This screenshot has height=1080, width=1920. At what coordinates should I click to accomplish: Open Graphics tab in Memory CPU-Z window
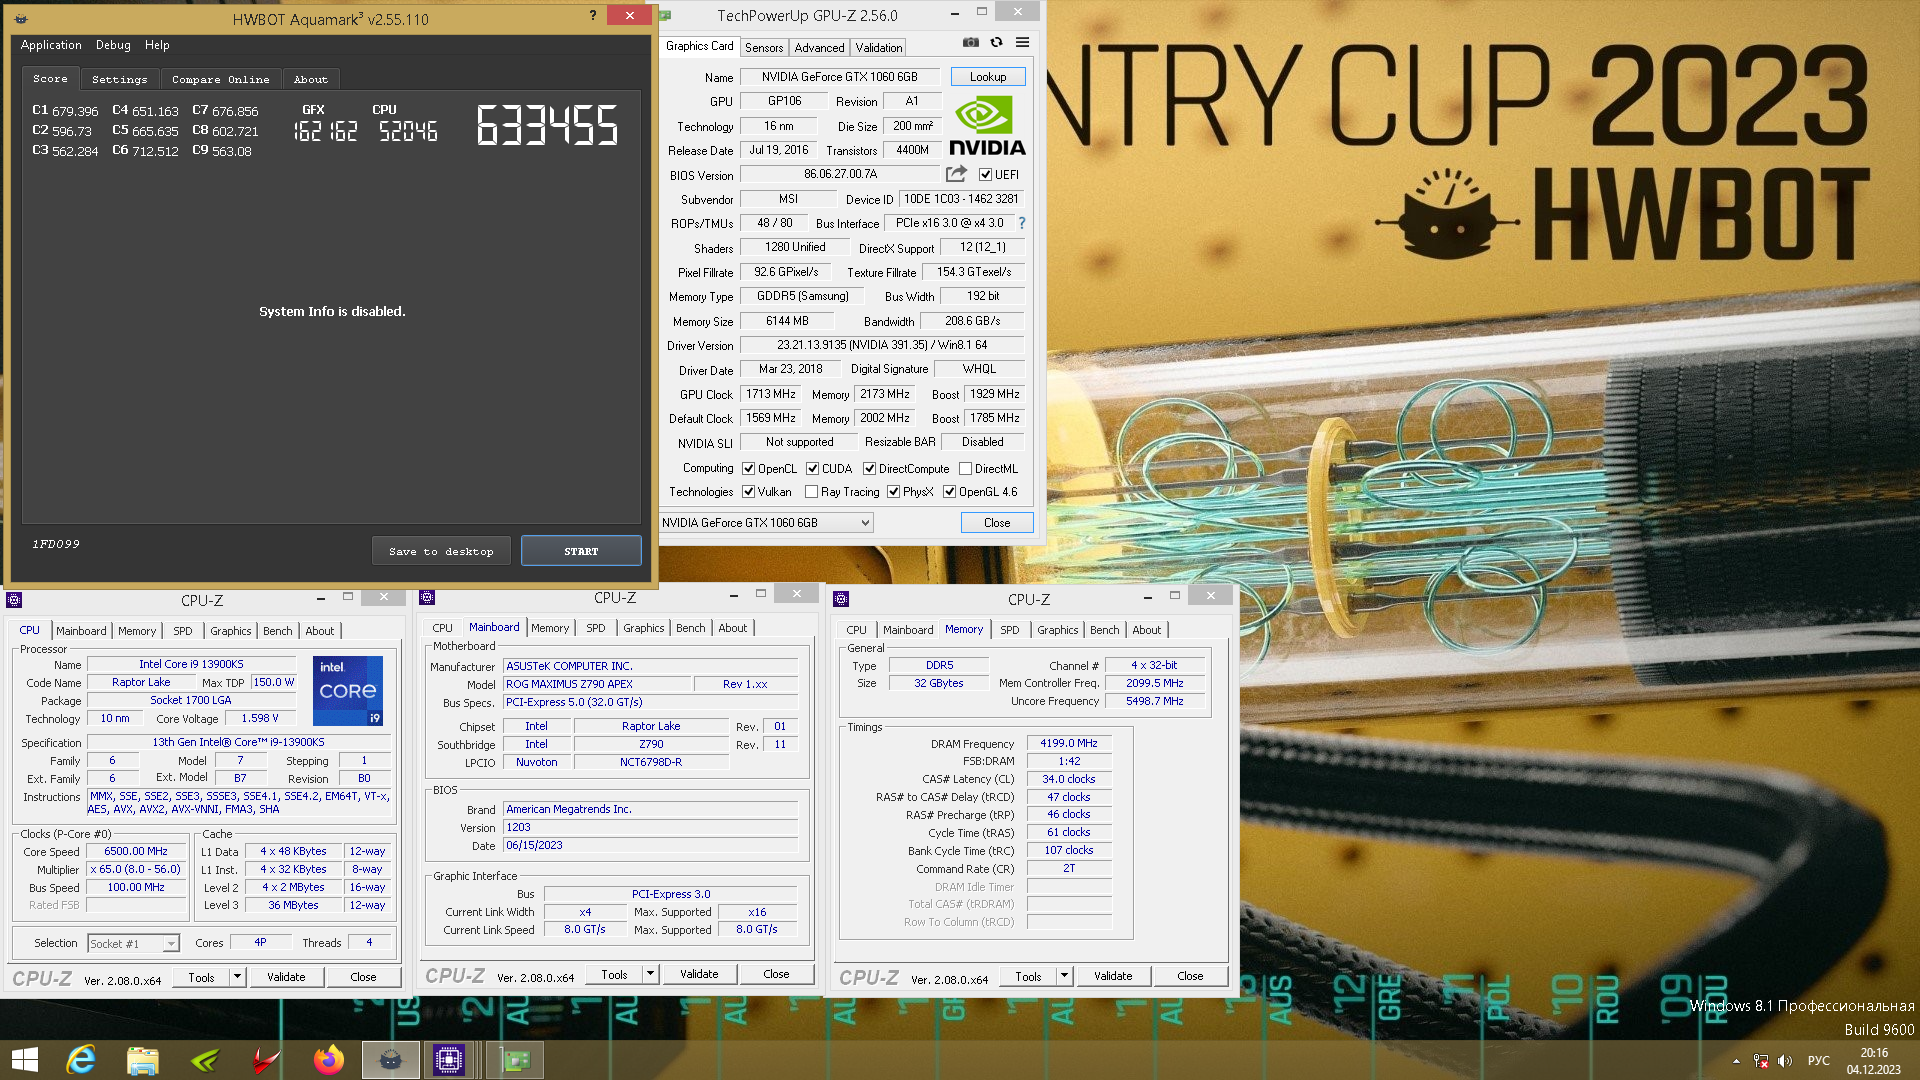click(x=1057, y=629)
